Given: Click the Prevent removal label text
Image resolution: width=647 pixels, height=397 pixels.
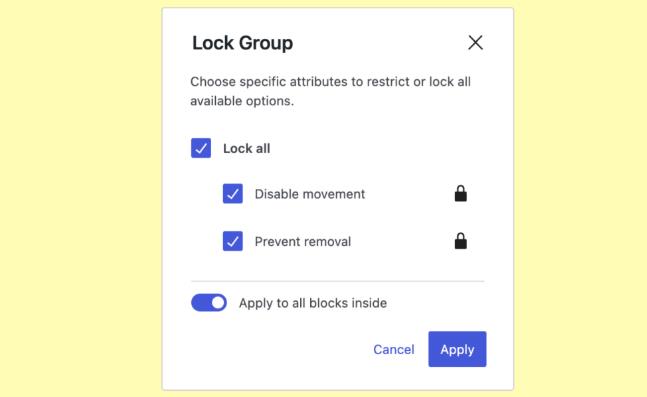Looking at the screenshot, I should 303,241.
